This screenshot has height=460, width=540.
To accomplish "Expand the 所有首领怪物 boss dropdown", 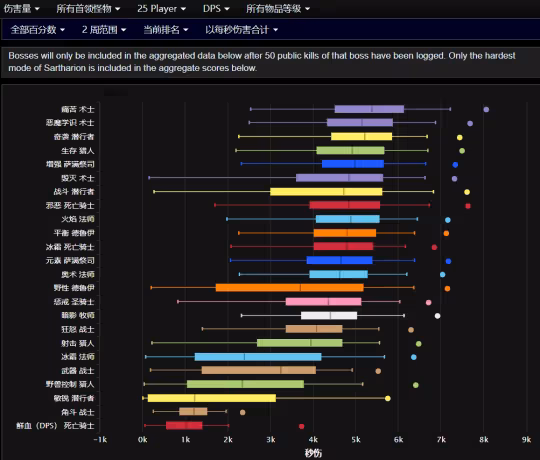I will pyautogui.click(x=88, y=9).
